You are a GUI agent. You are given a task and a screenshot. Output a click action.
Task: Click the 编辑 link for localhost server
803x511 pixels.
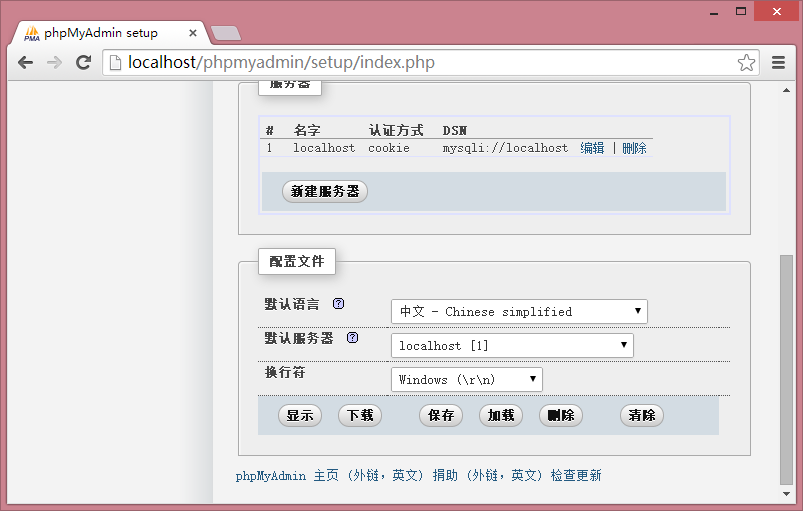592,148
